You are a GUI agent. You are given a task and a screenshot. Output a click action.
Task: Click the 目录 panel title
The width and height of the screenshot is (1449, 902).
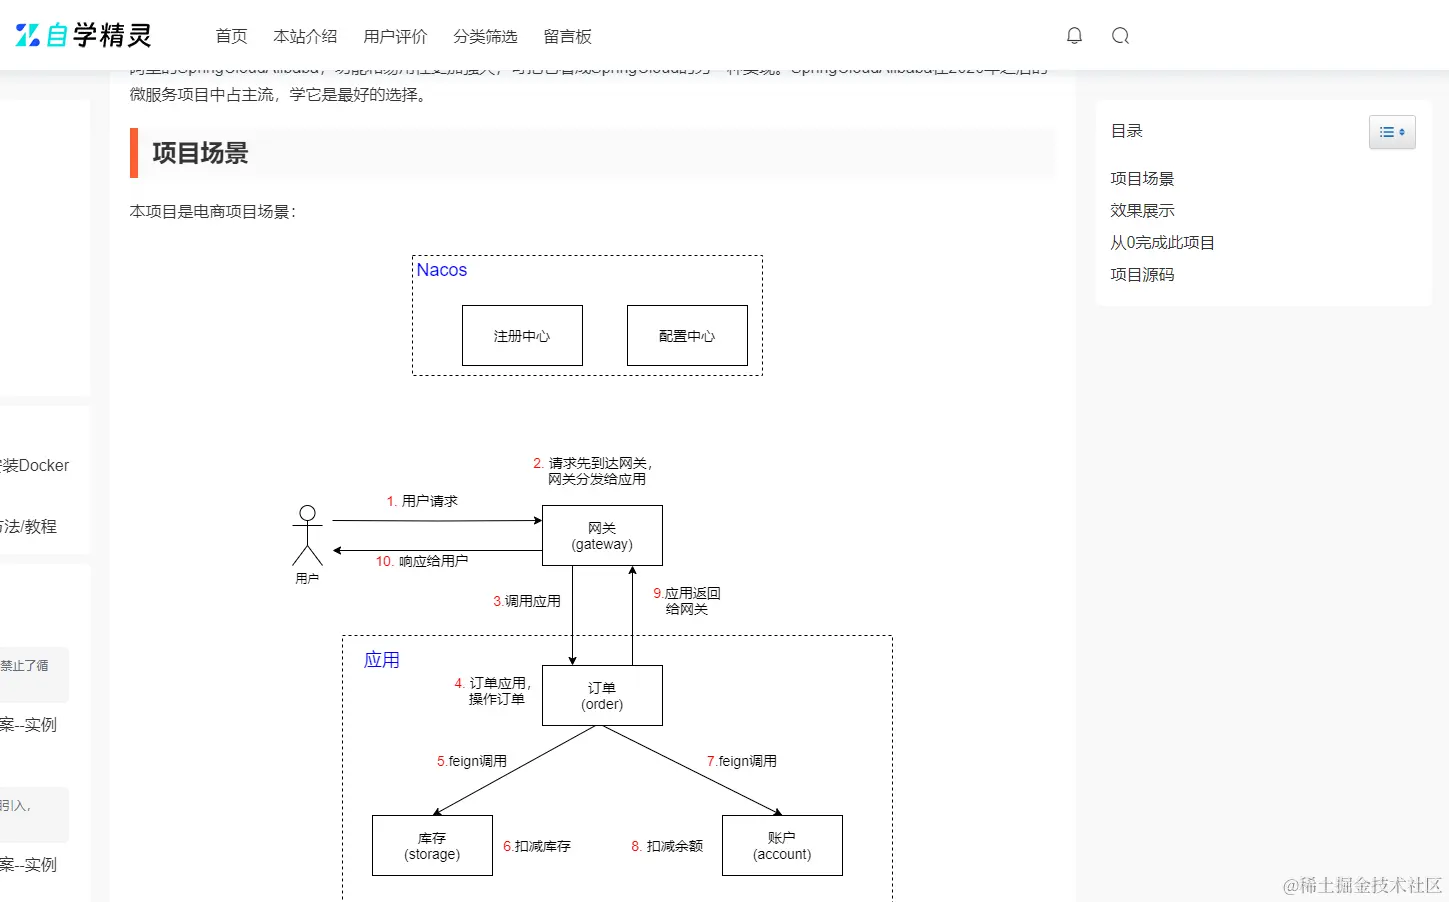(1126, 131)
